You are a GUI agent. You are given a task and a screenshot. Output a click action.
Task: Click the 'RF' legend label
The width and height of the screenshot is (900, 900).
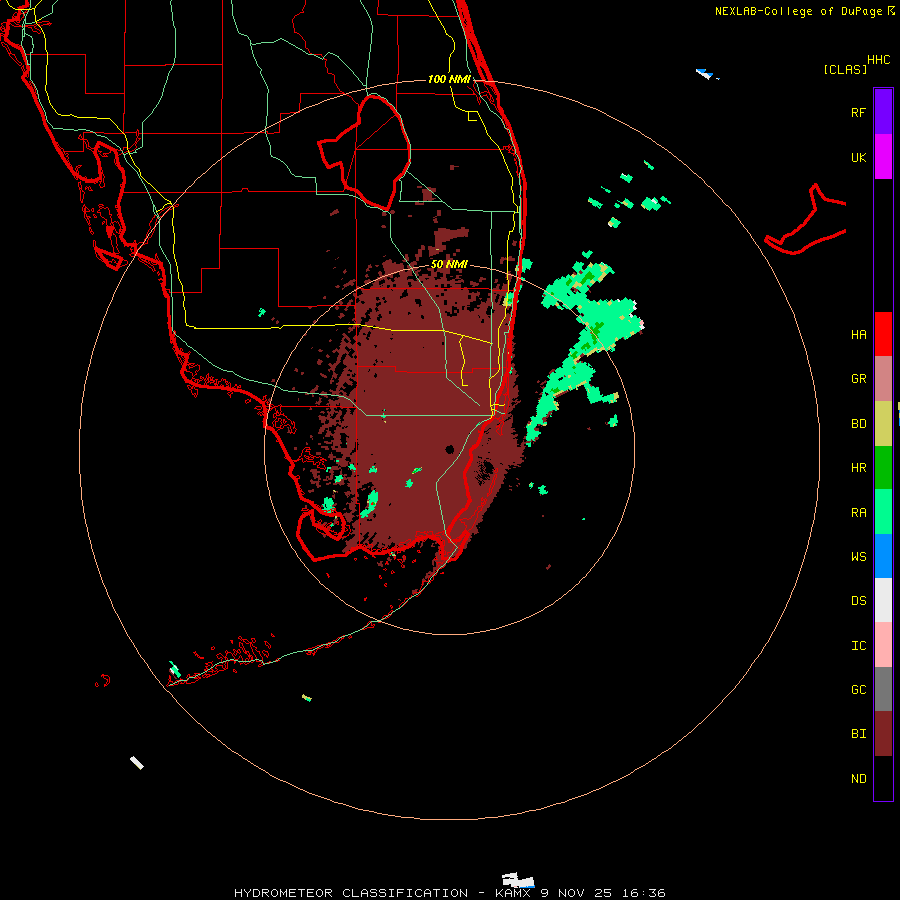(x=858, y=113)
